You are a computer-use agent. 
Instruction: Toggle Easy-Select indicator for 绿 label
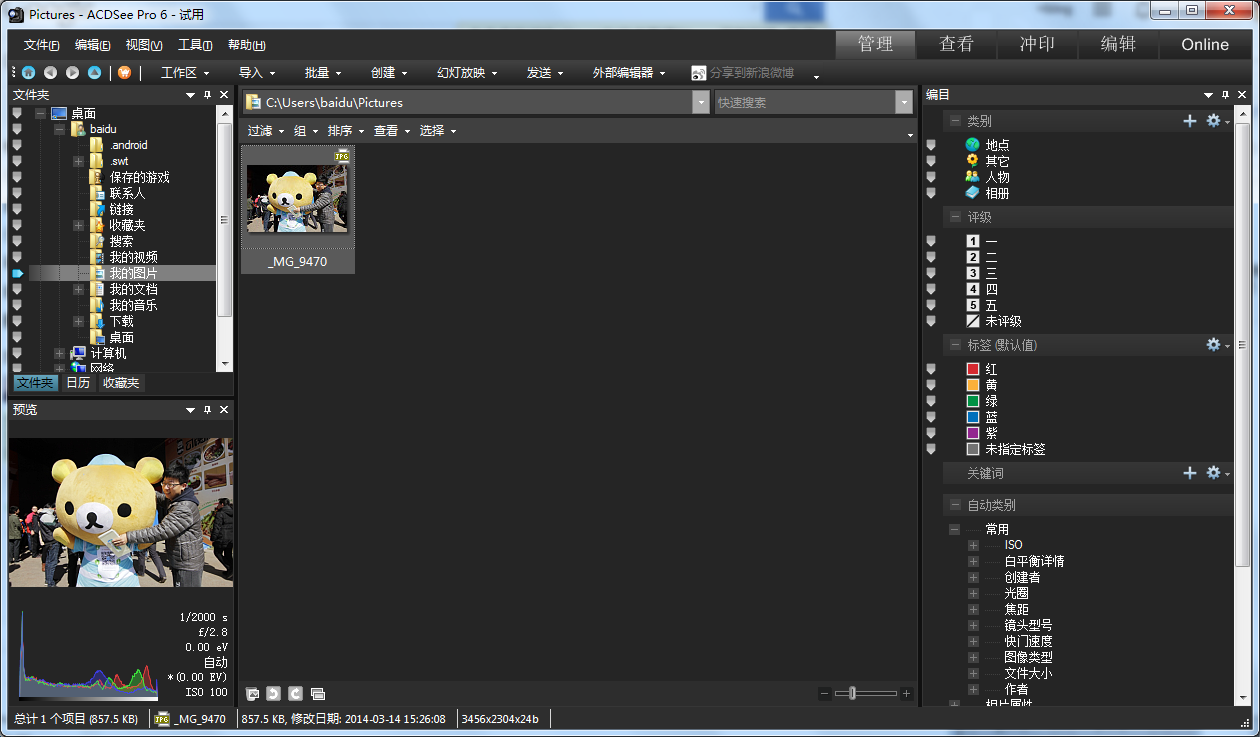[931, 401]
